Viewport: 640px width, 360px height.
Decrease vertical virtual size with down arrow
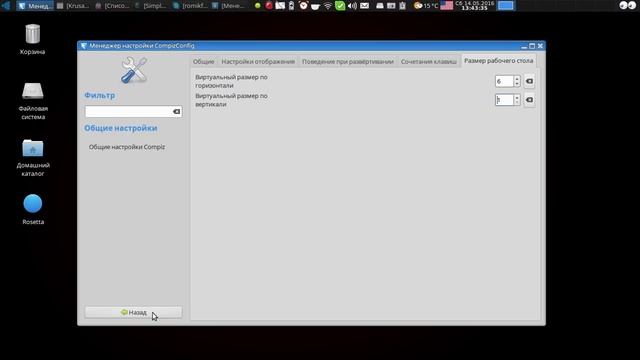click(x=517, y=102)
